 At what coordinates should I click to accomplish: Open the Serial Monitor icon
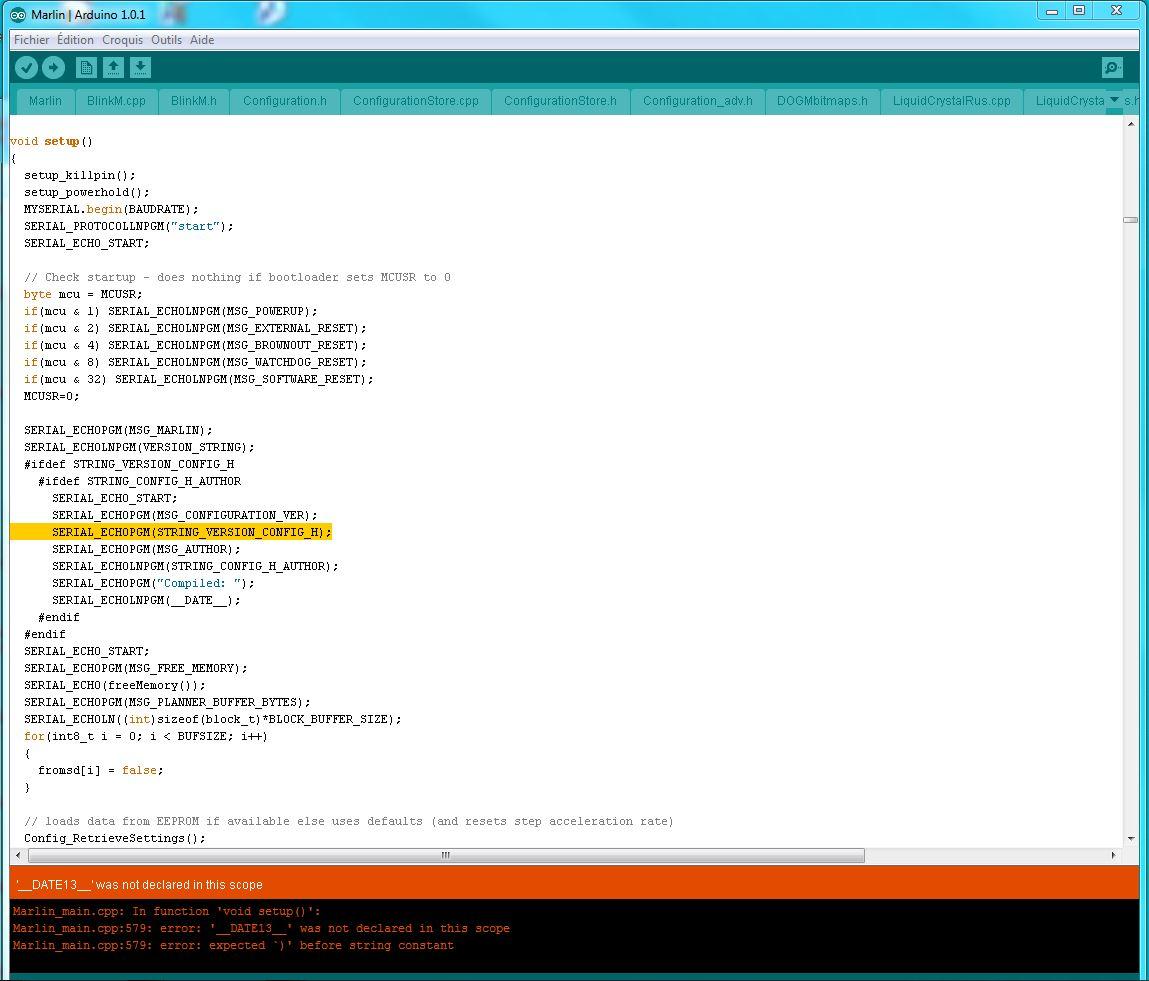[x=1112, y=67]
